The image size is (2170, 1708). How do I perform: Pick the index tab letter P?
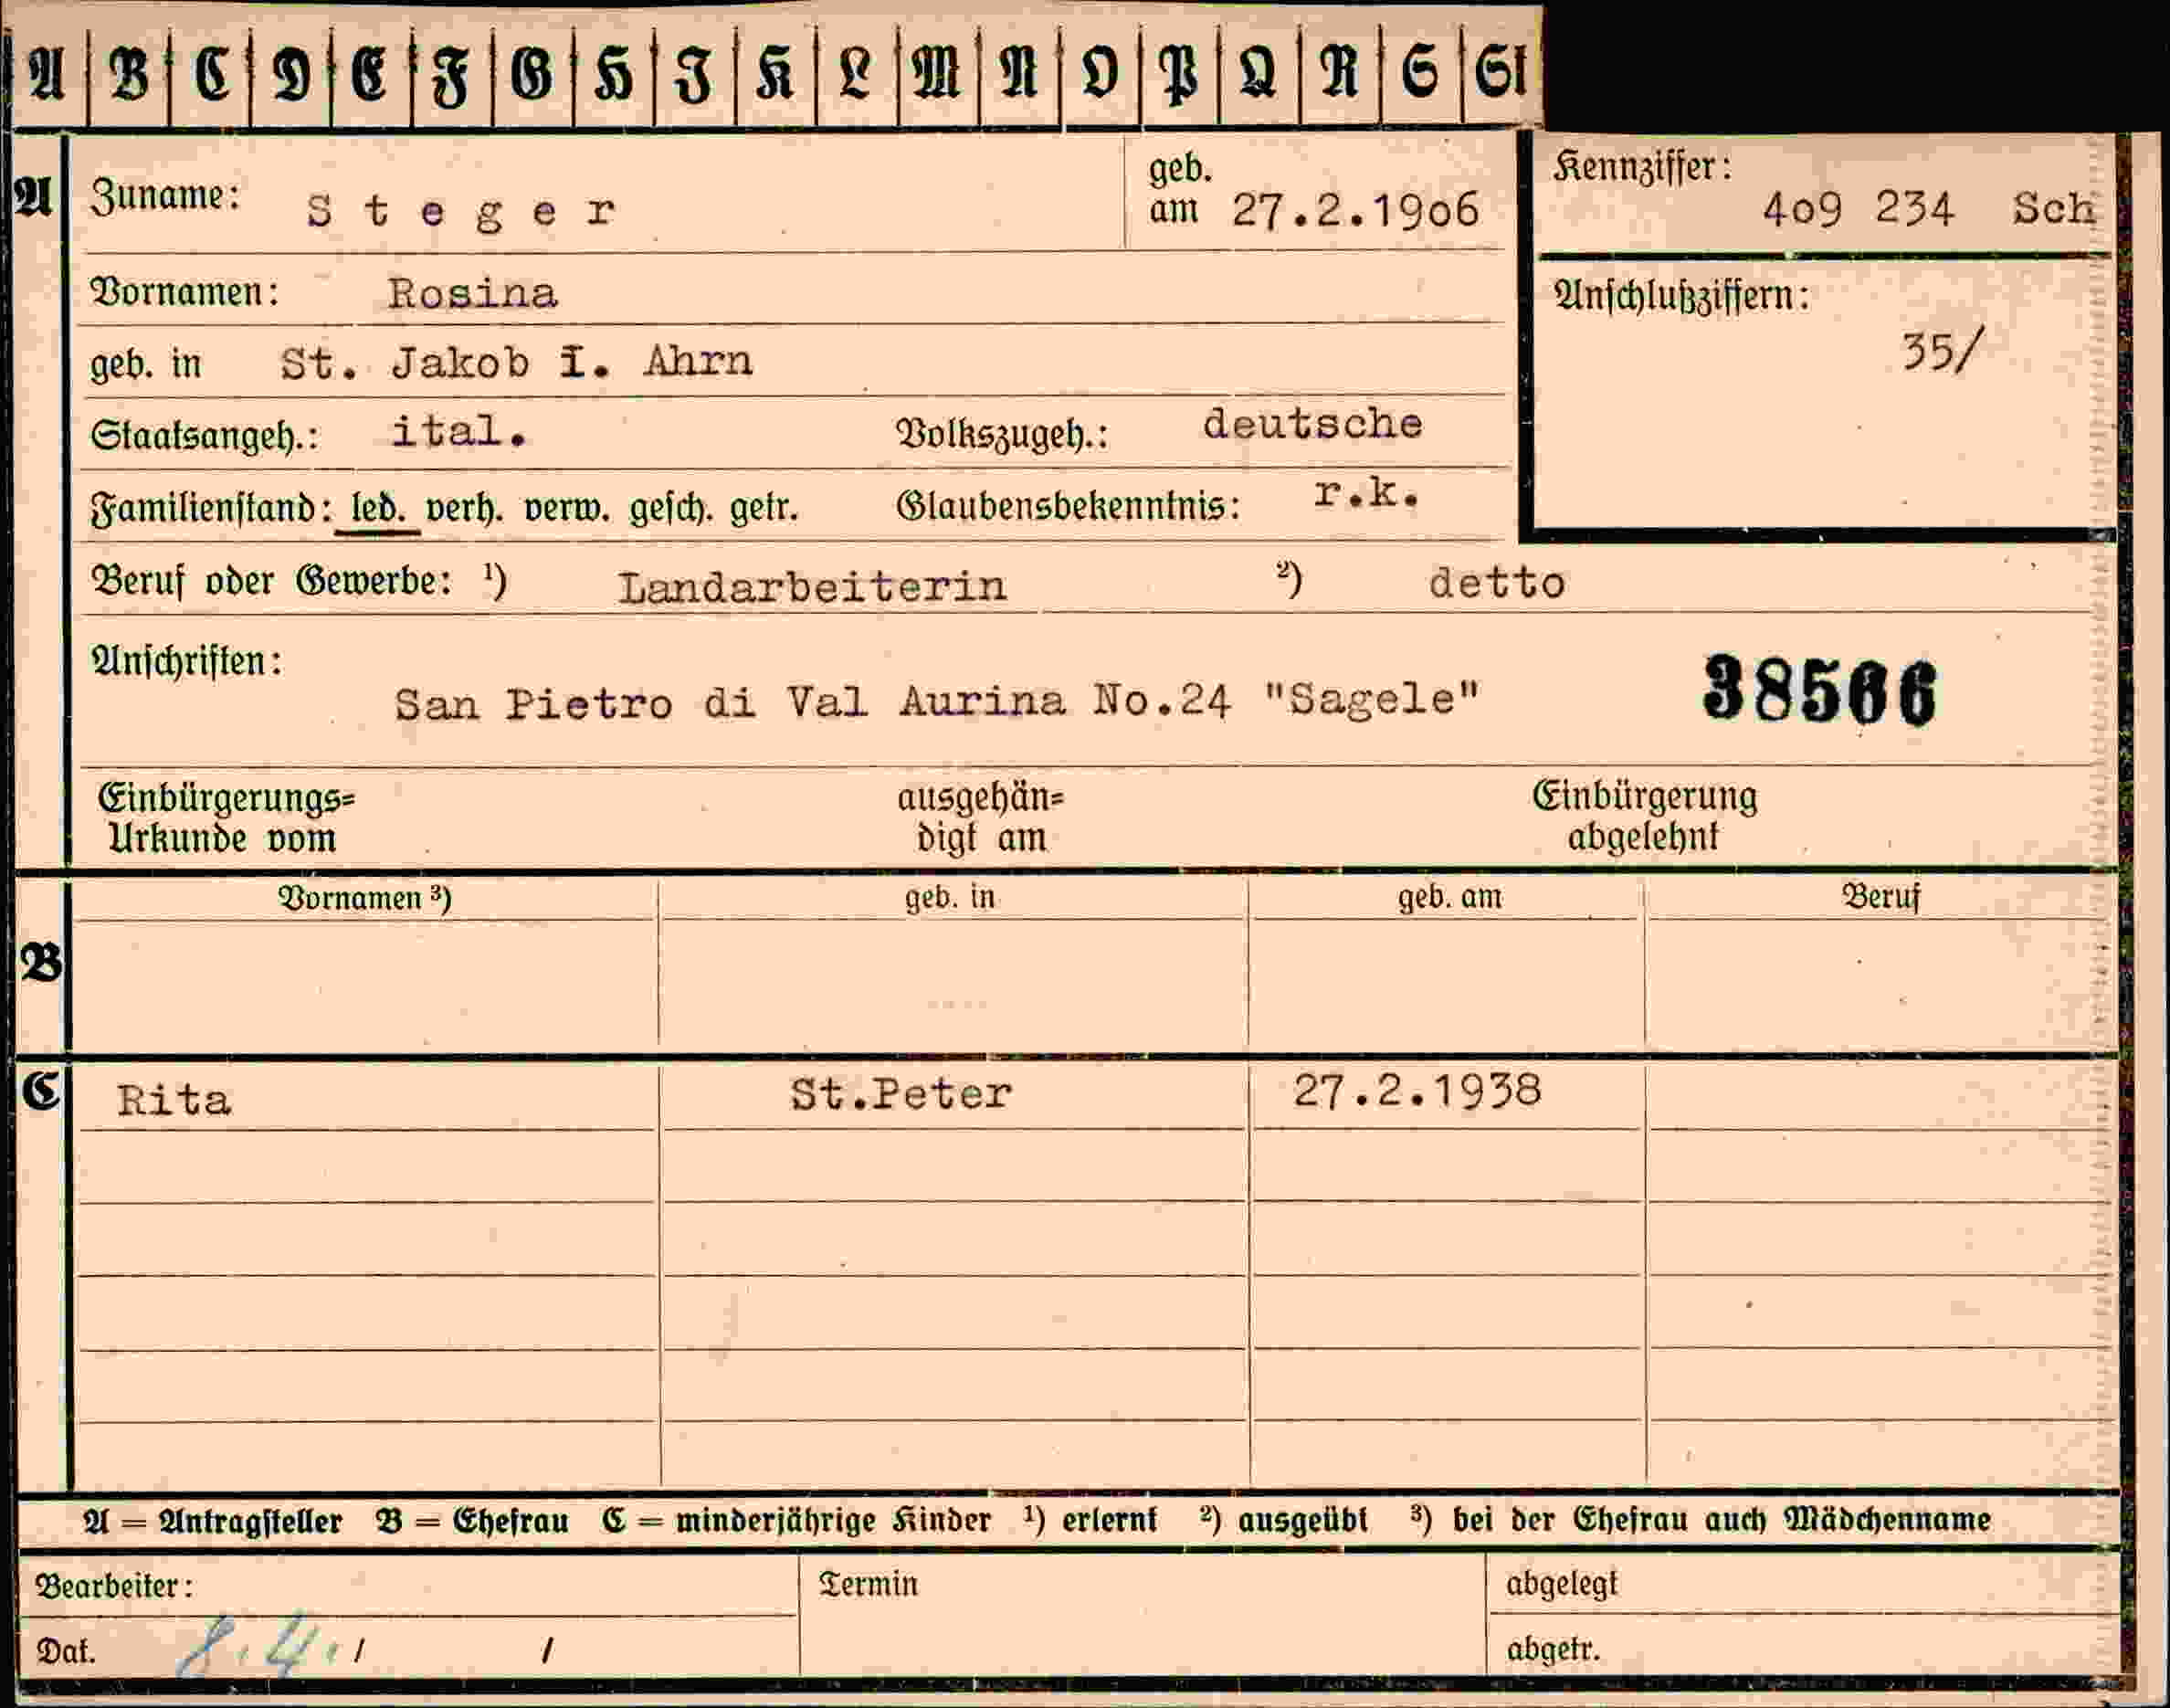[x=1178, y=78]
